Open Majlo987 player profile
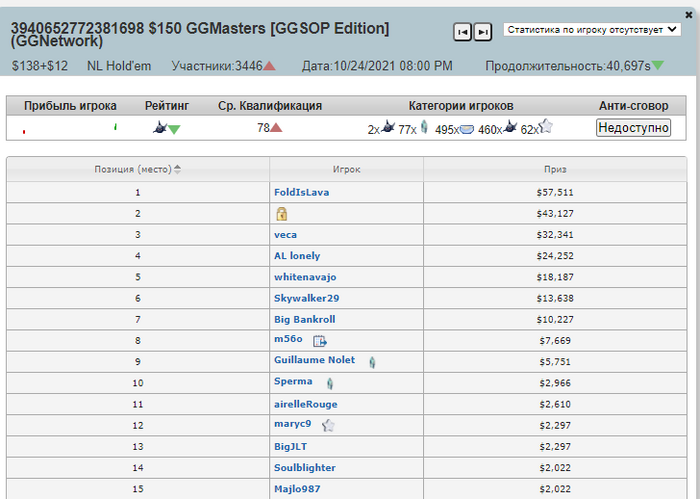 [x=297, y=489]
